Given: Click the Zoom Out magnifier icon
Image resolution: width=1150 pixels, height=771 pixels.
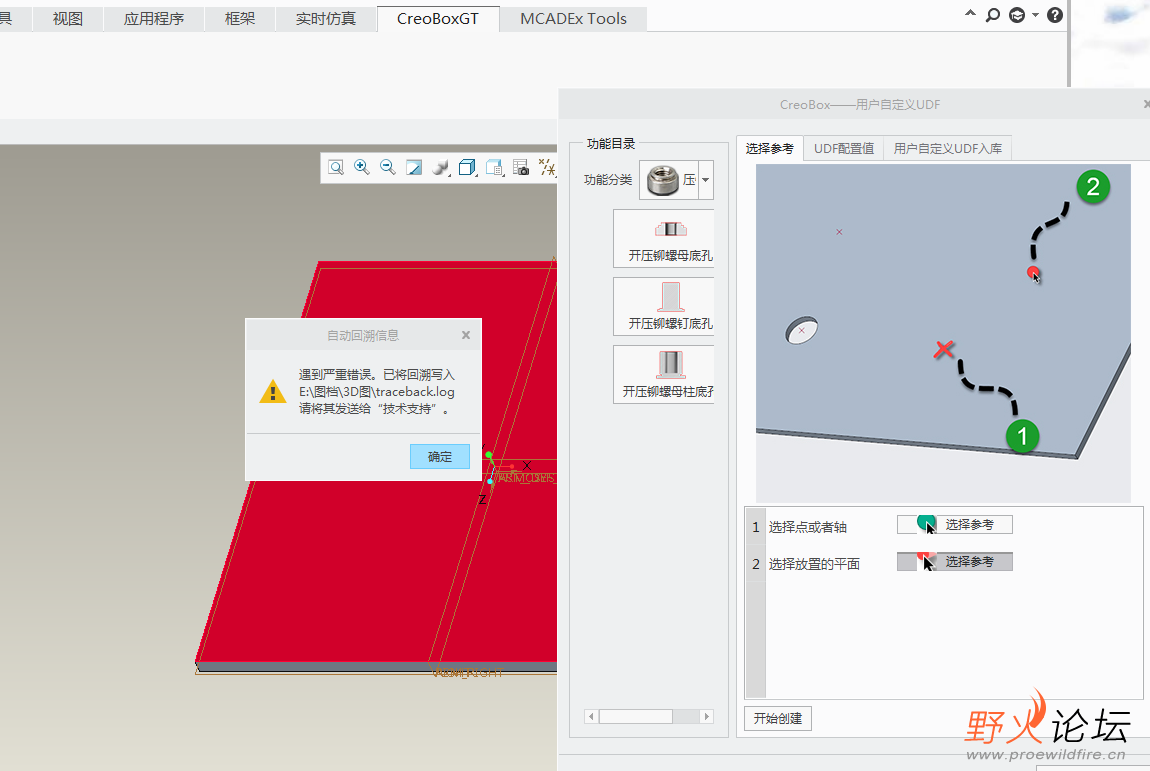Looking at the screenshot, I should pos(388,167).
